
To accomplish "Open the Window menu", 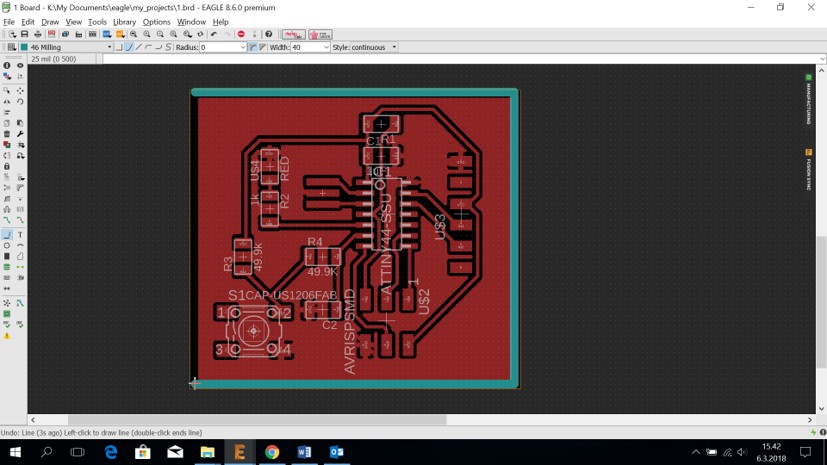I will 191,22.
